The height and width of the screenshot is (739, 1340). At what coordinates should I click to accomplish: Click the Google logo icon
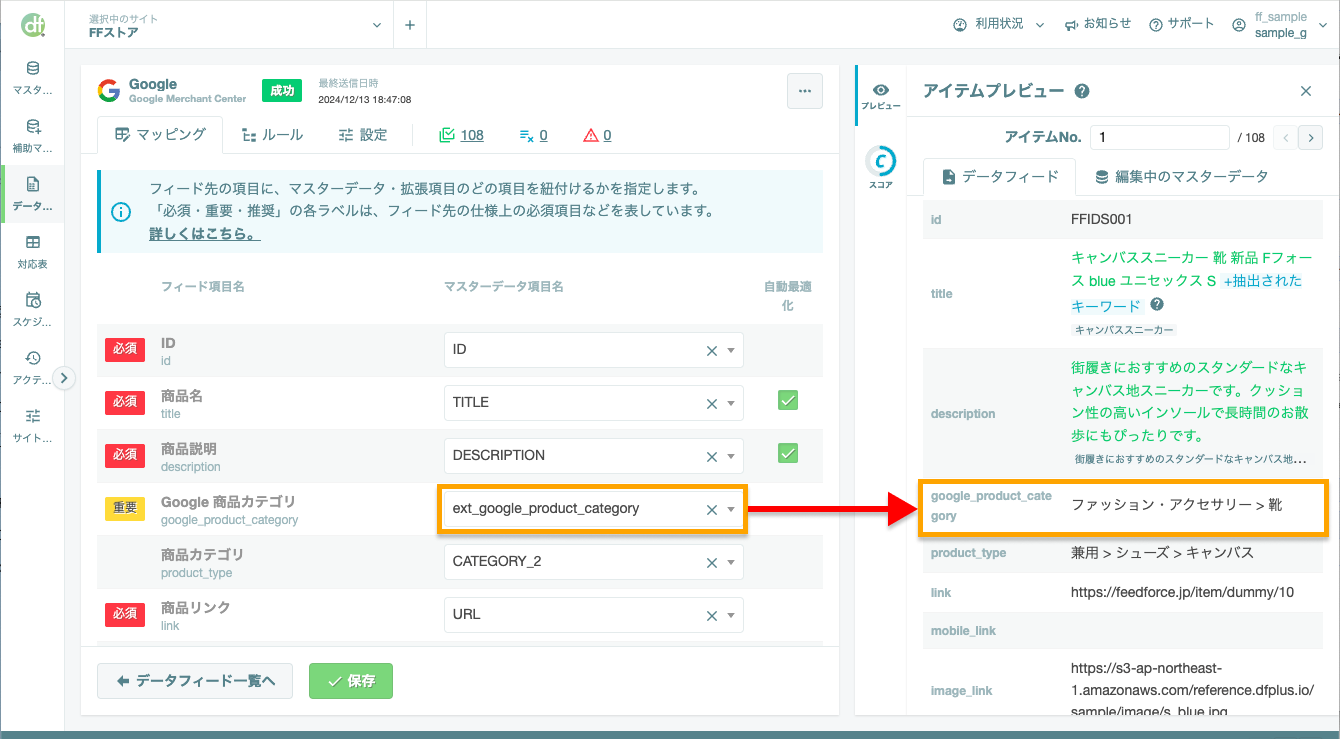click(109, 91)
